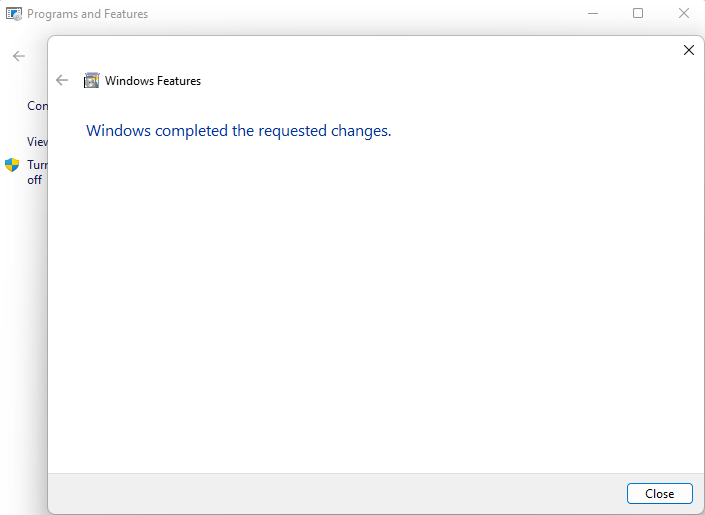Open the View installed updates link
The height and width of the screenshot is (515, 705).
37,142
